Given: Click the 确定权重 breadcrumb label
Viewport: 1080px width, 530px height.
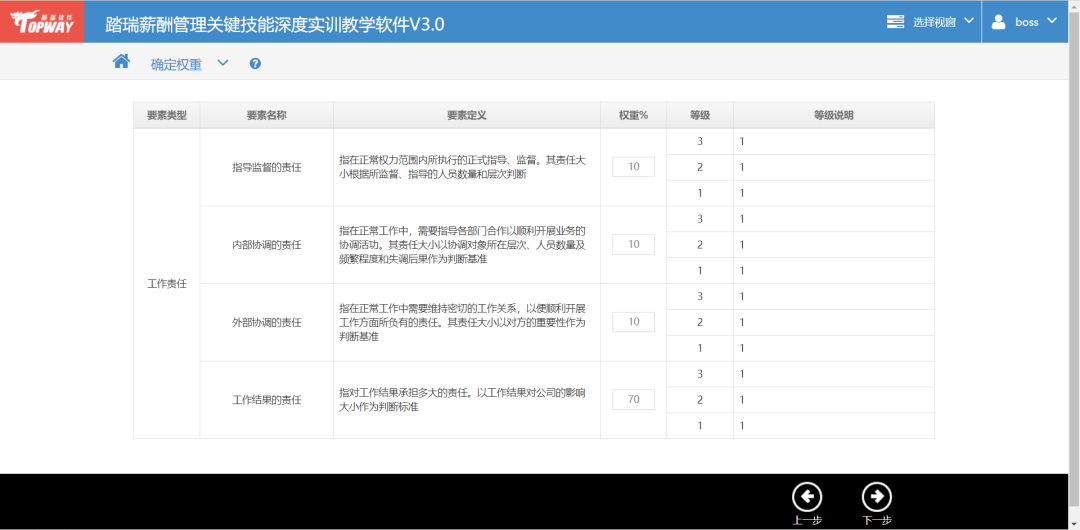Looking at the screenshot, I should pos(176,64).
